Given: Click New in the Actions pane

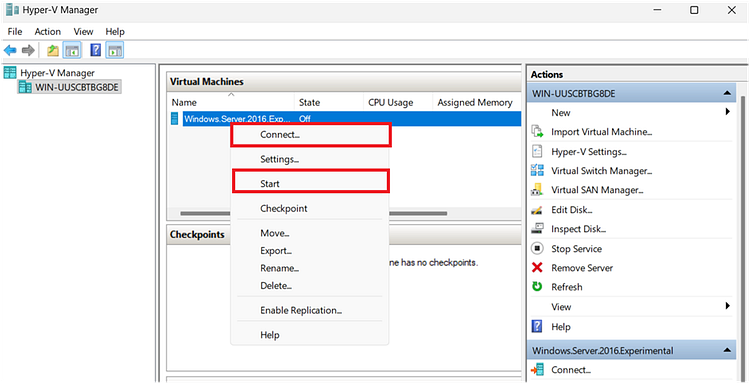Looking at the screenshot, I should [x=561, y=112].
